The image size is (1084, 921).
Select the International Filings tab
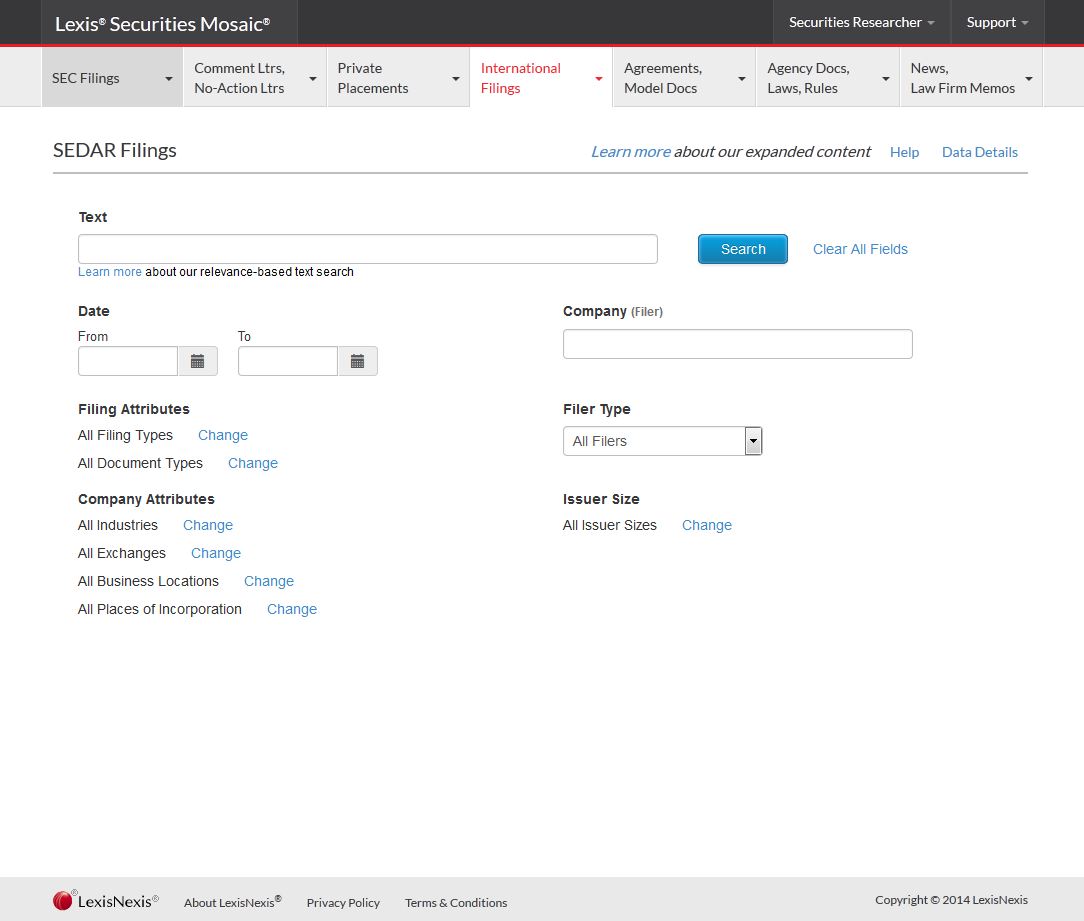tap(541, 77)
